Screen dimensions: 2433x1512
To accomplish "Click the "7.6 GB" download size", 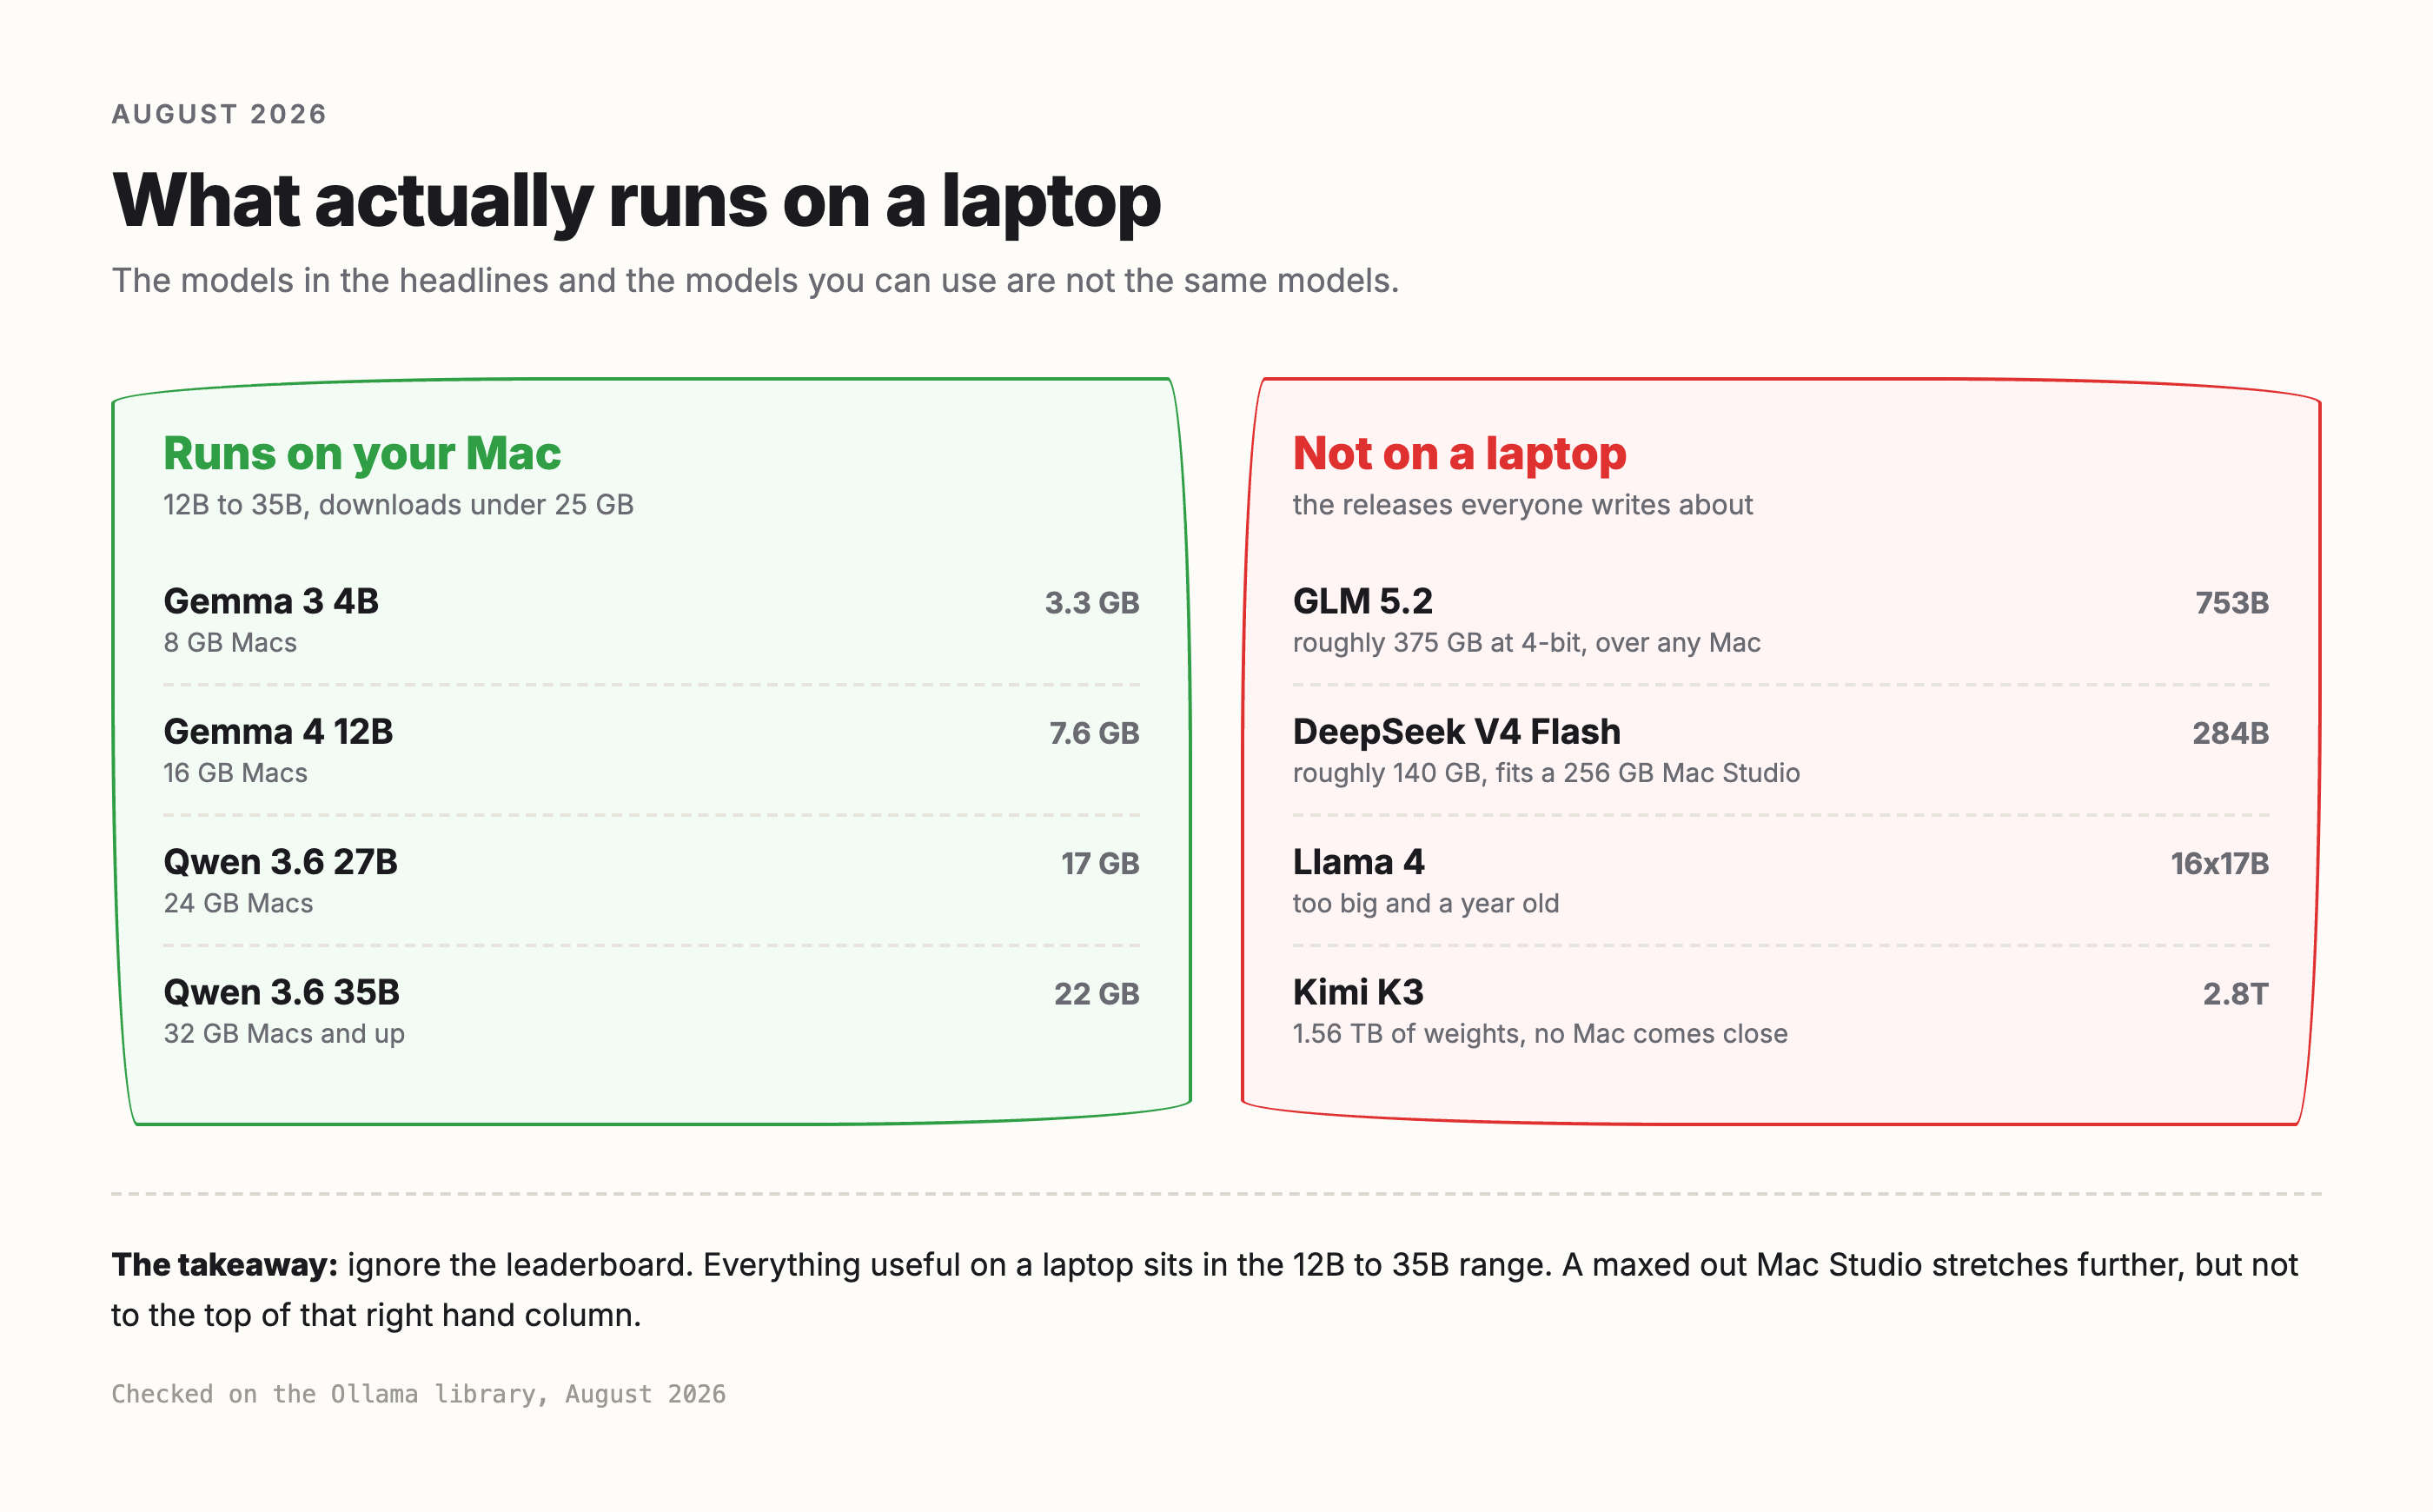I will (1094, 733).
